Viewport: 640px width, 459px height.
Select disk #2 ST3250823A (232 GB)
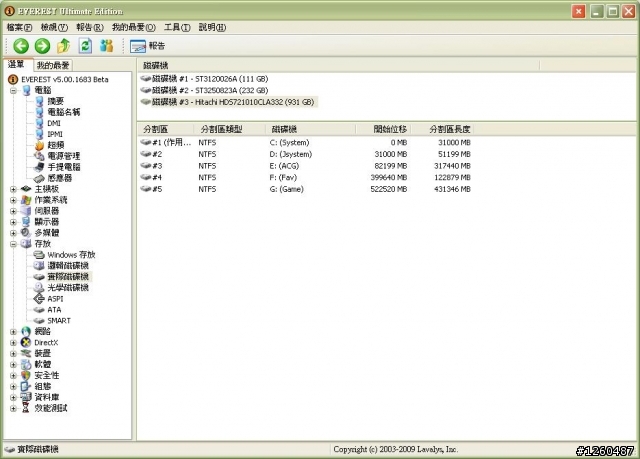point(204,90)
